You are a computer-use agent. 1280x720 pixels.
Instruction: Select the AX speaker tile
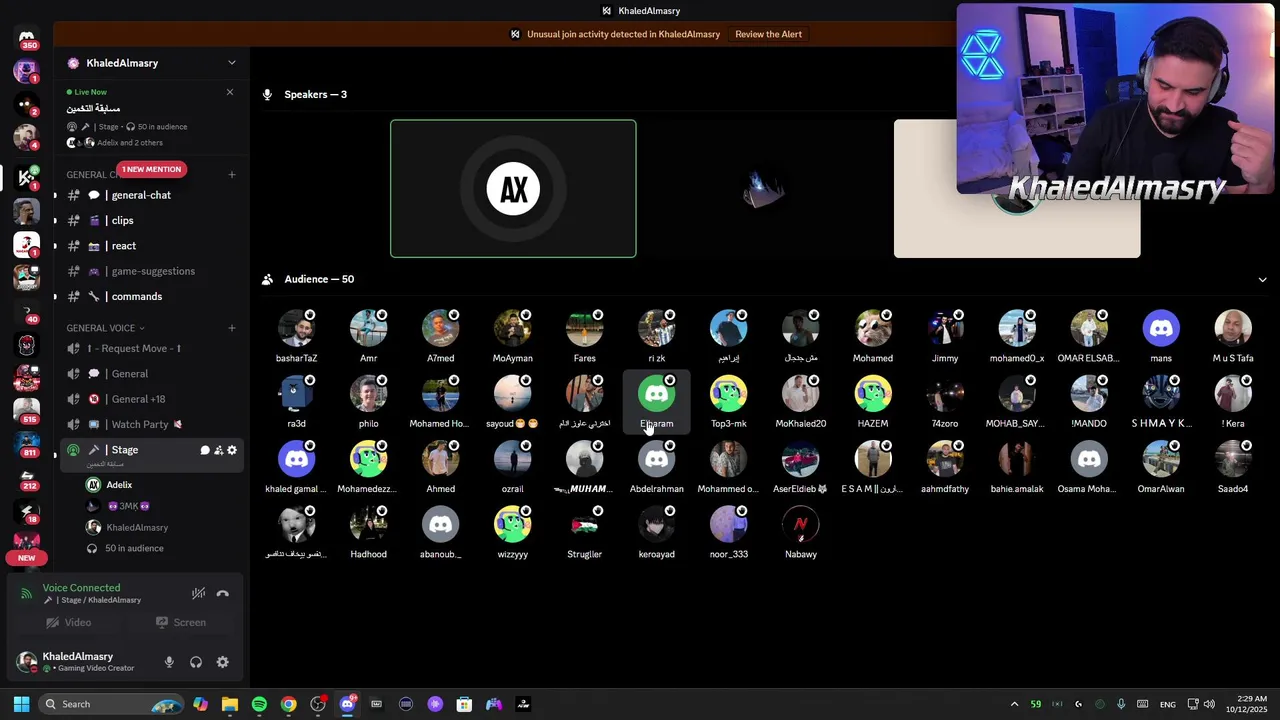[x=513, y=189]
